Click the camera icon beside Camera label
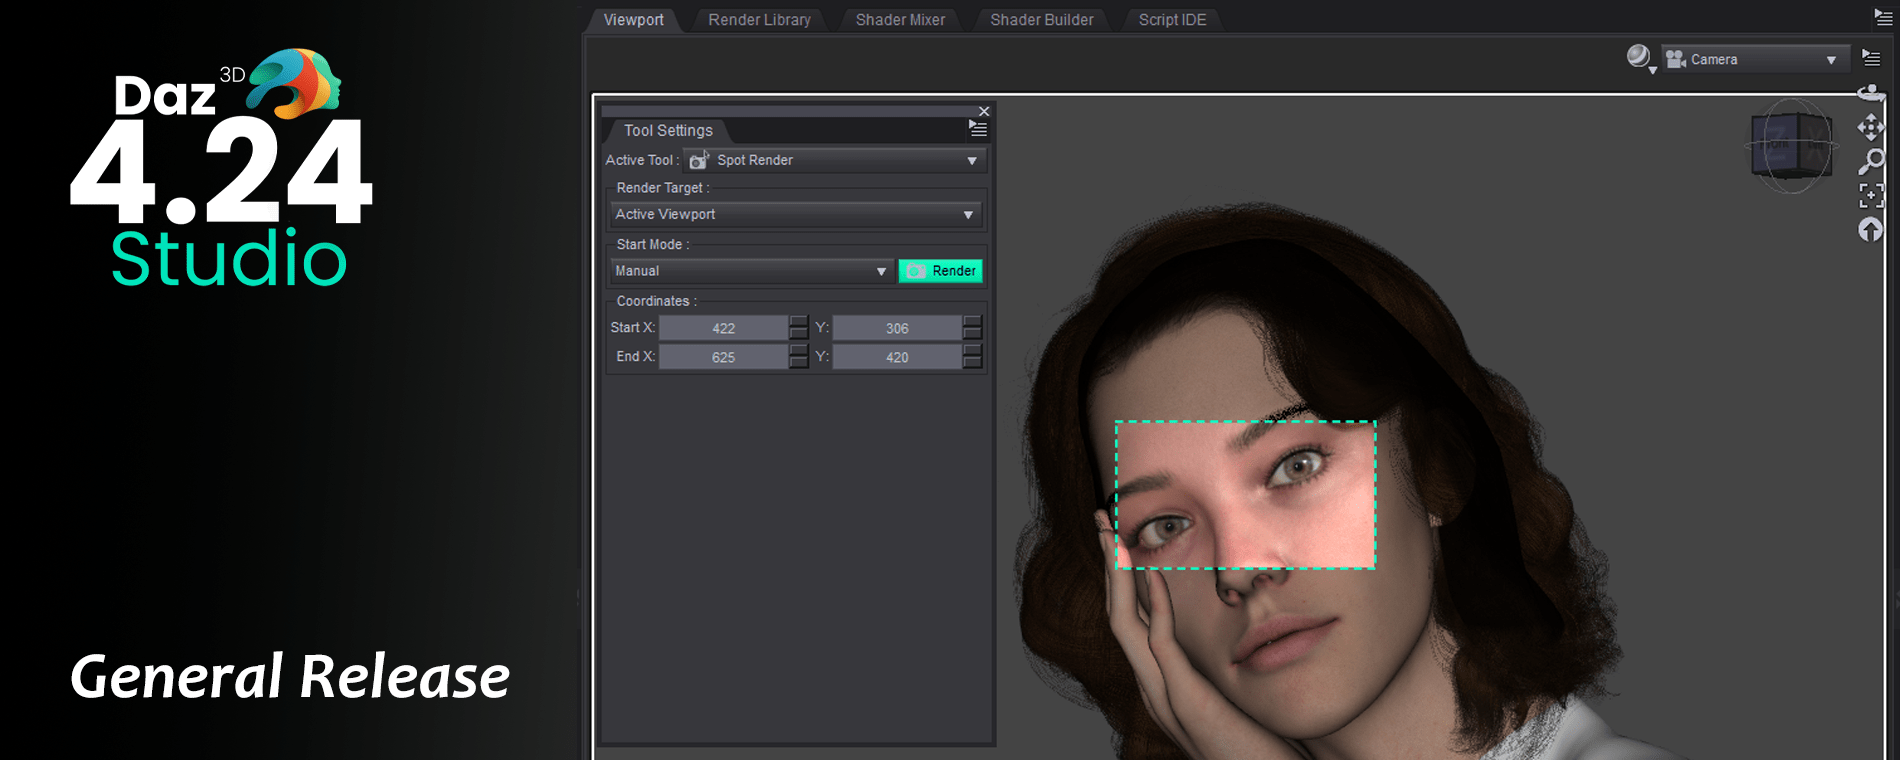The width and height of the screenshot is (1900, 760). pos(1676,60)
